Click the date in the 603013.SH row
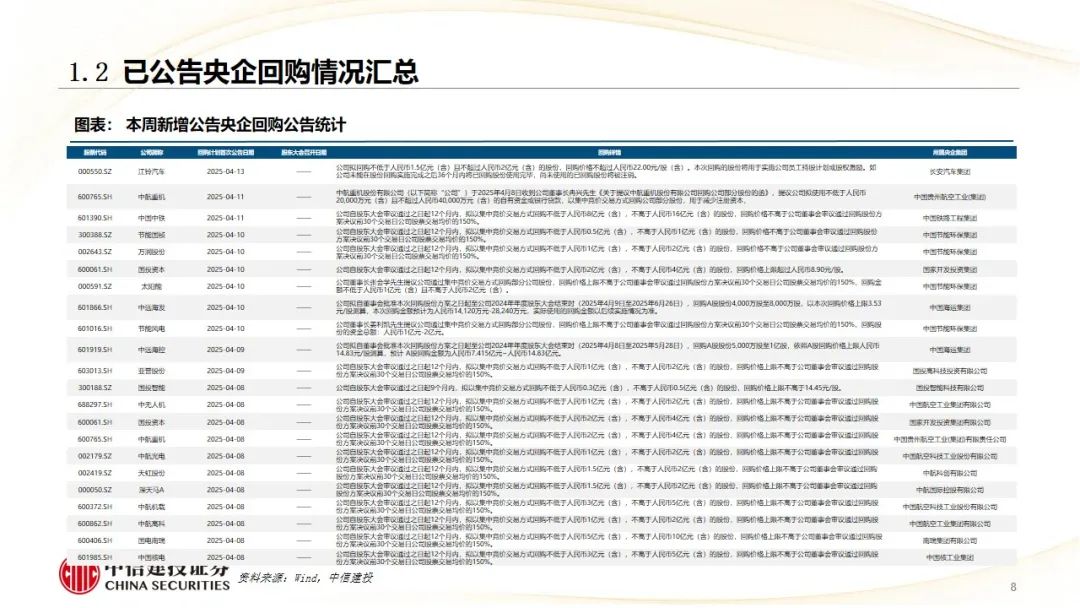1080x608 pixels. click(x=225, y=371)
